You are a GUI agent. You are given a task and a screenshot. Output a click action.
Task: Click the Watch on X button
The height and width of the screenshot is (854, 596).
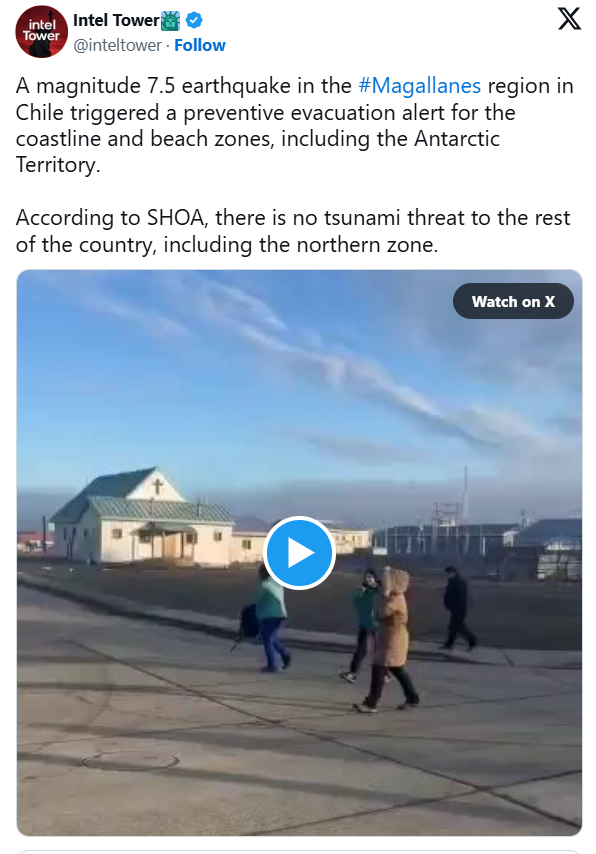(x=513, y=301)
